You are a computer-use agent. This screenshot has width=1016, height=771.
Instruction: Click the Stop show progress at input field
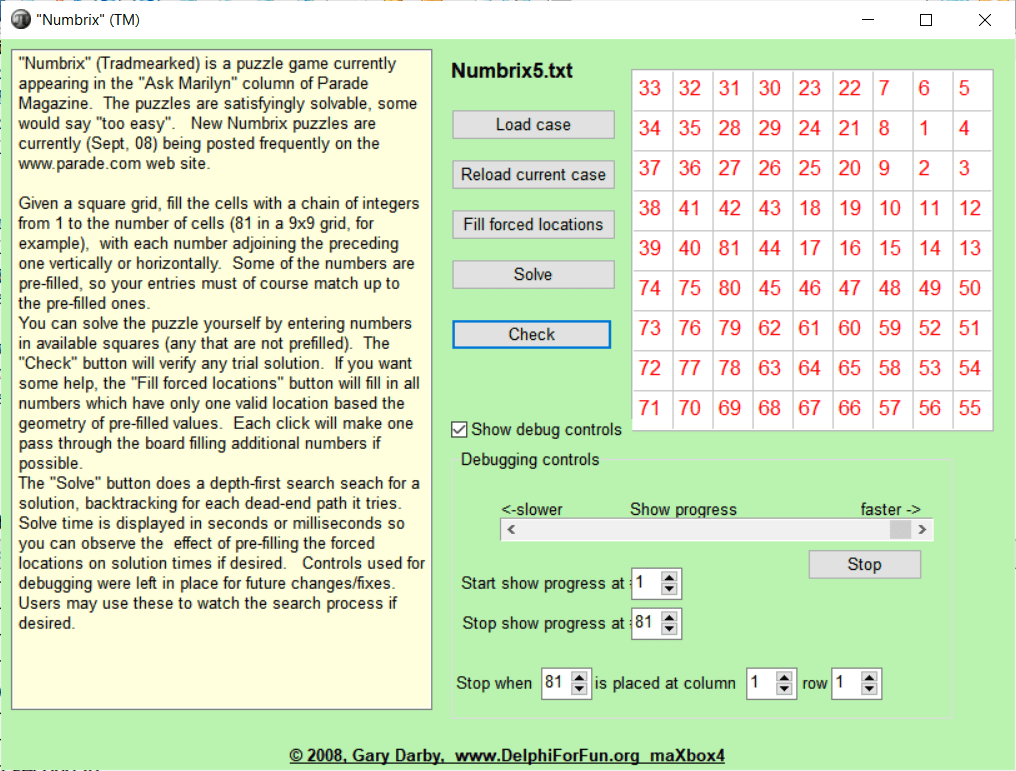(645, 623)
